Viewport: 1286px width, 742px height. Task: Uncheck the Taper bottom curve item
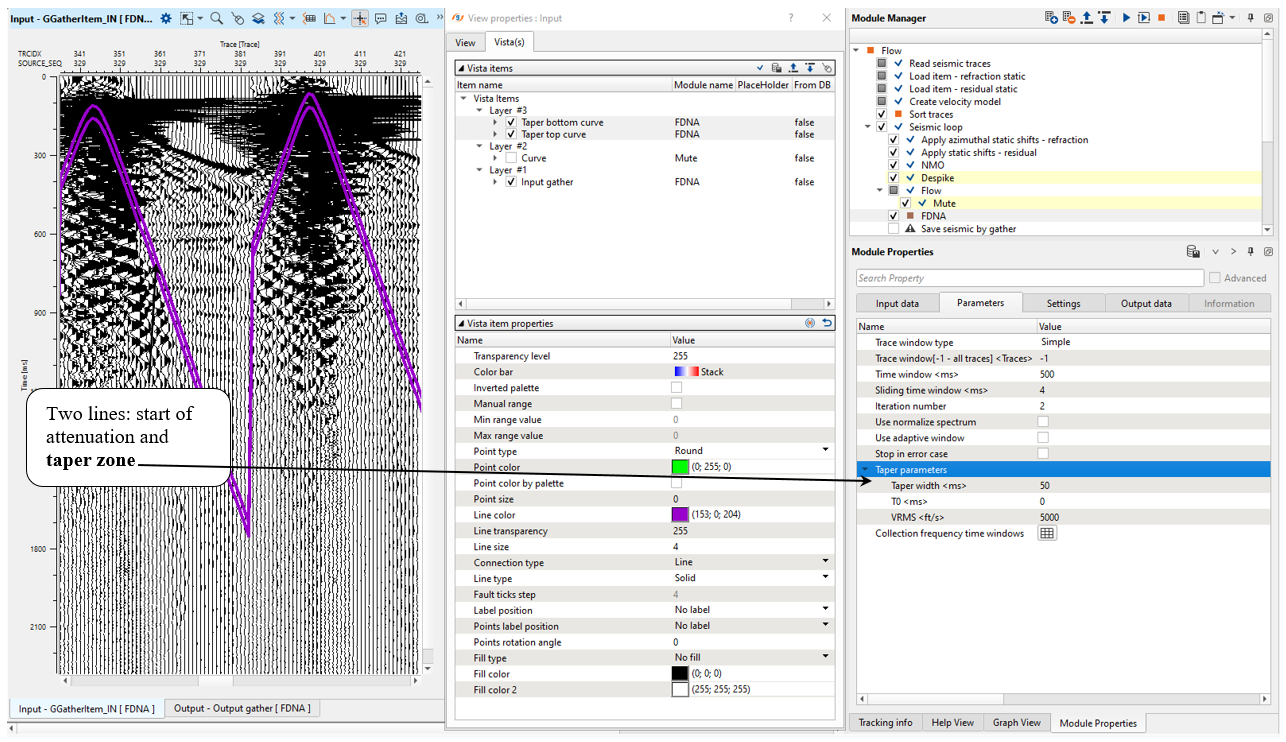511,122
